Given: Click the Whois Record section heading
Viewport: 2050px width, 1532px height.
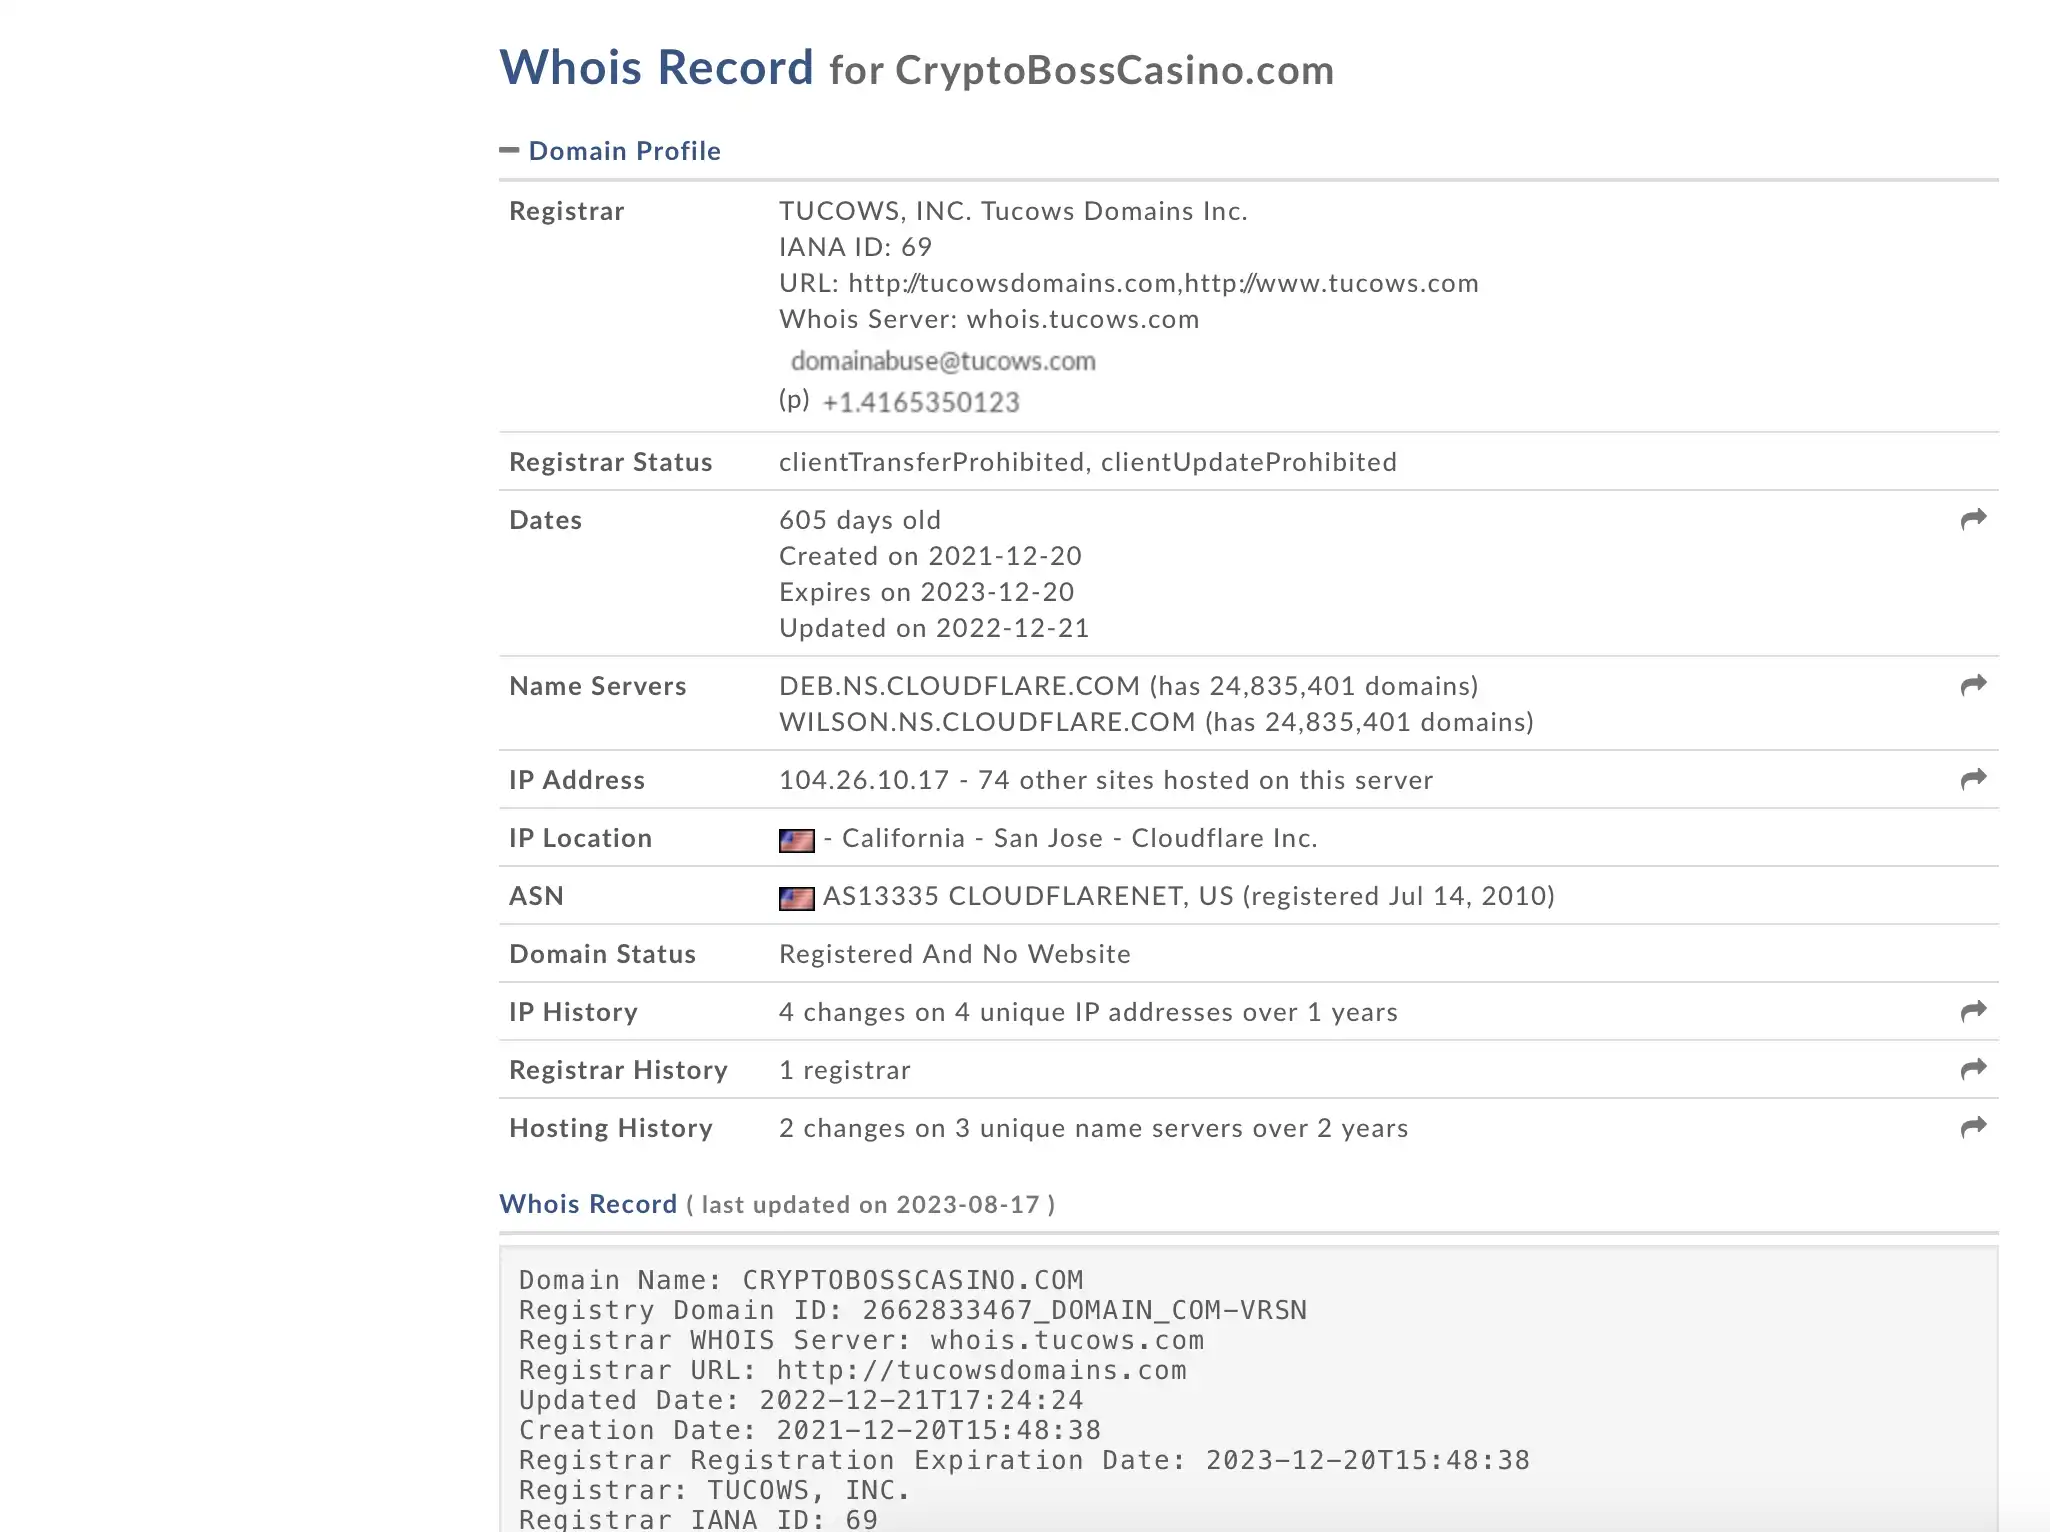Looking at the screenshot, I should point(588,1204).
